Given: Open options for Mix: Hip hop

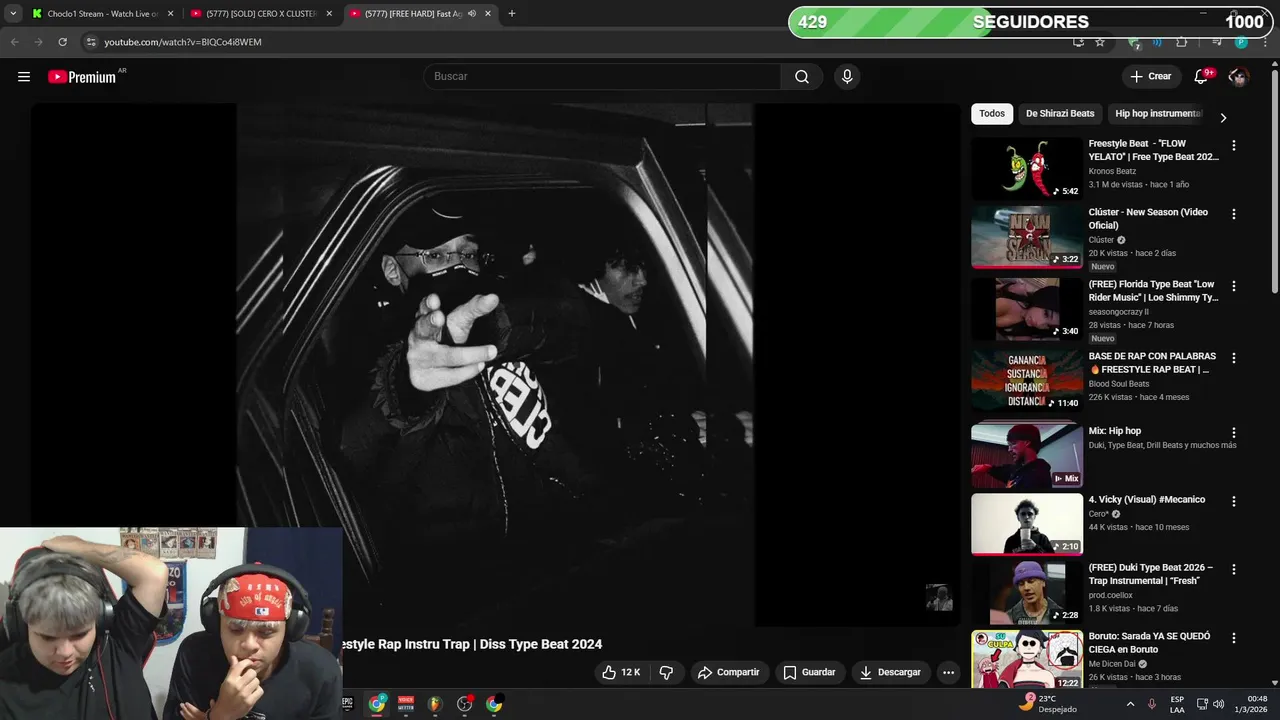Looking at the screenshot, I should 1233,433.
